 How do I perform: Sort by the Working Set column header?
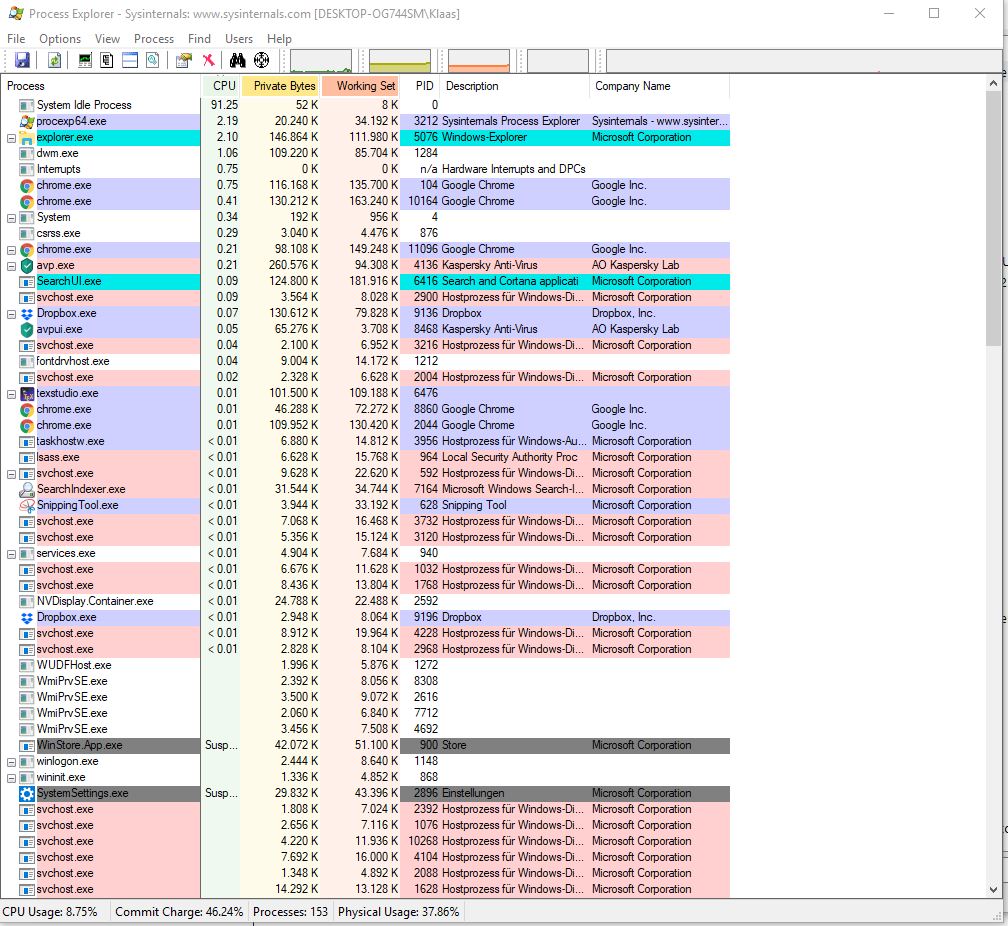pos(361,86)
